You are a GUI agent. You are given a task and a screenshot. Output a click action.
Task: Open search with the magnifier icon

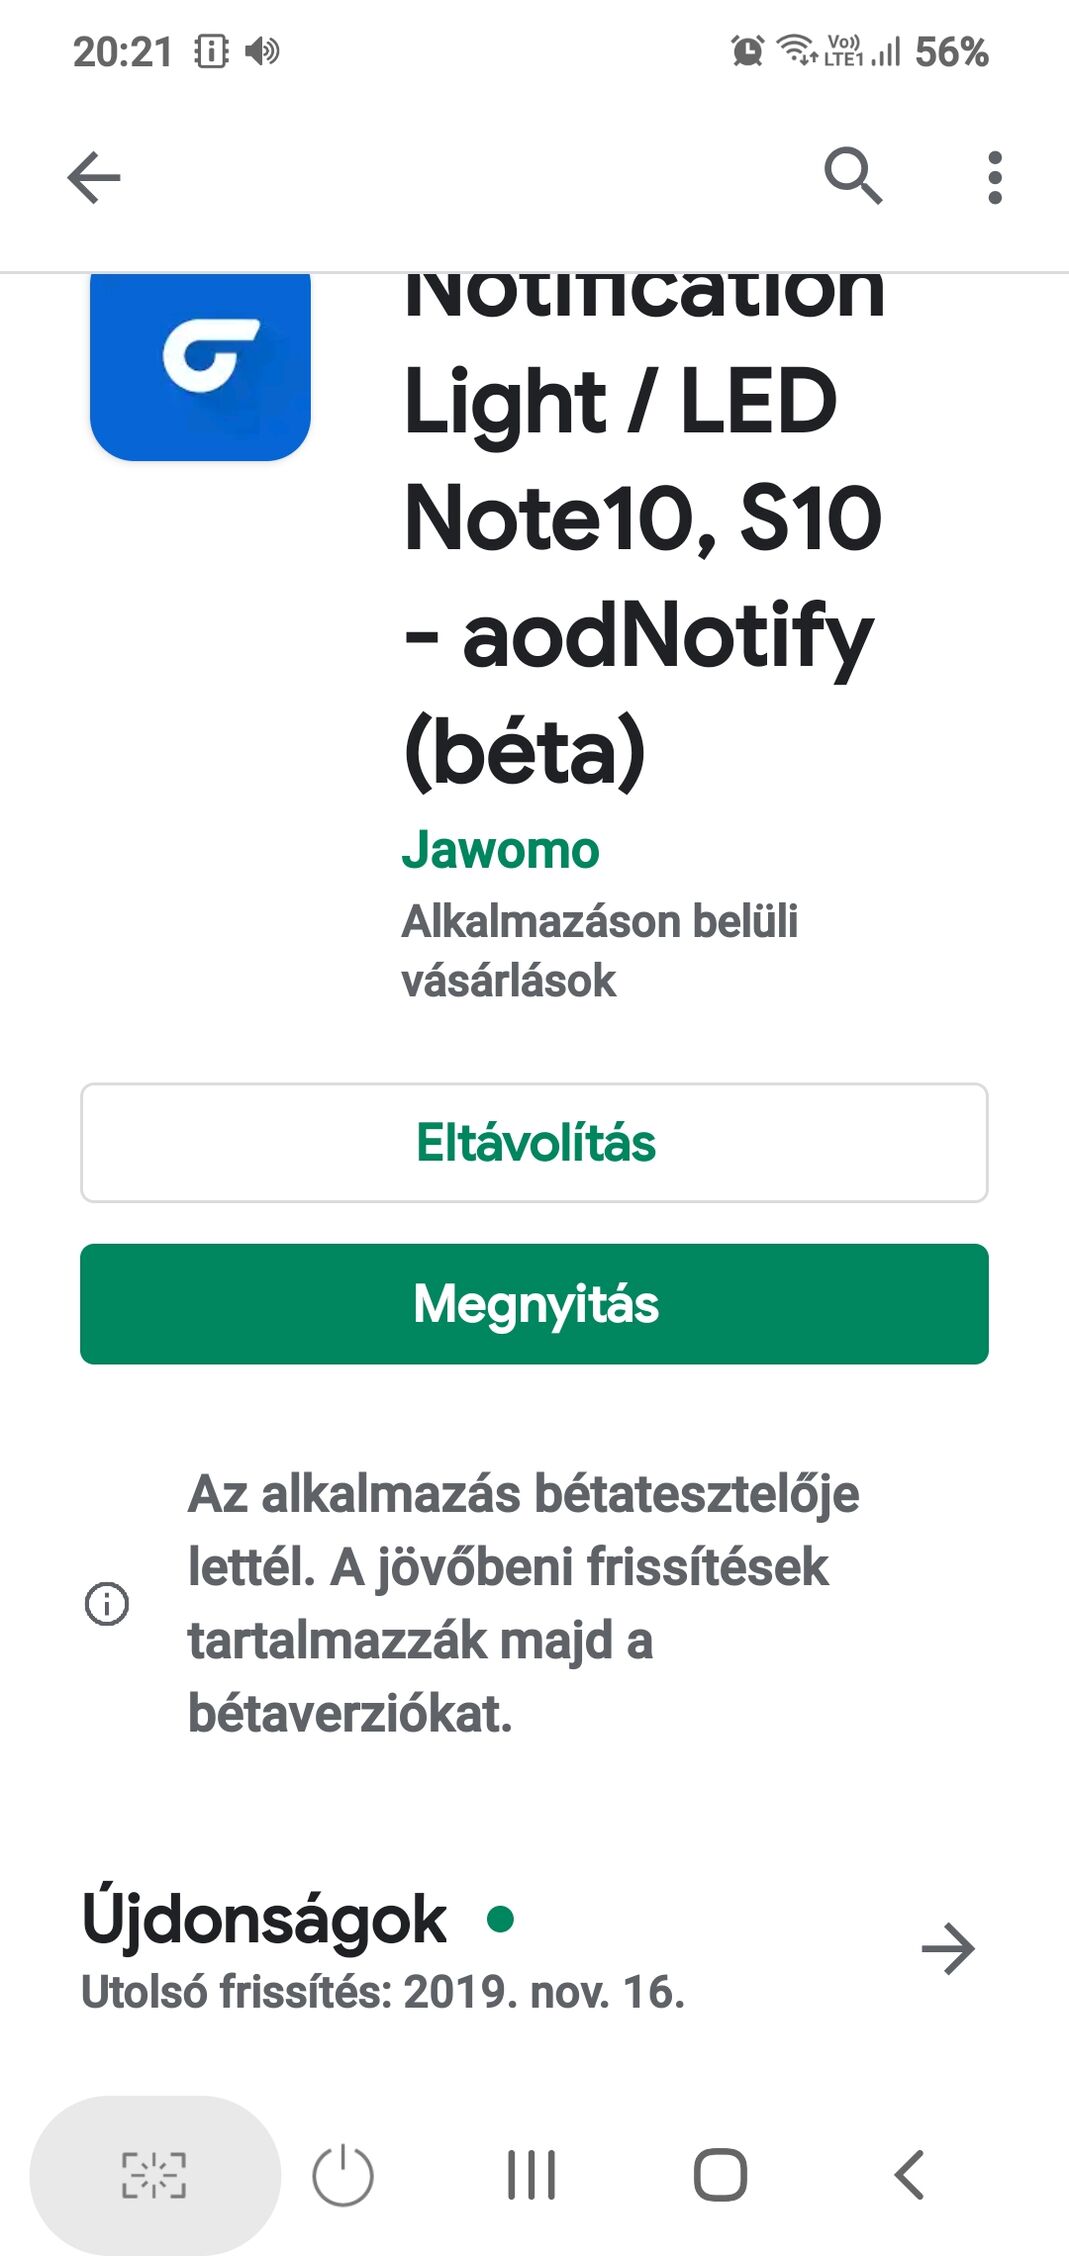852,176
